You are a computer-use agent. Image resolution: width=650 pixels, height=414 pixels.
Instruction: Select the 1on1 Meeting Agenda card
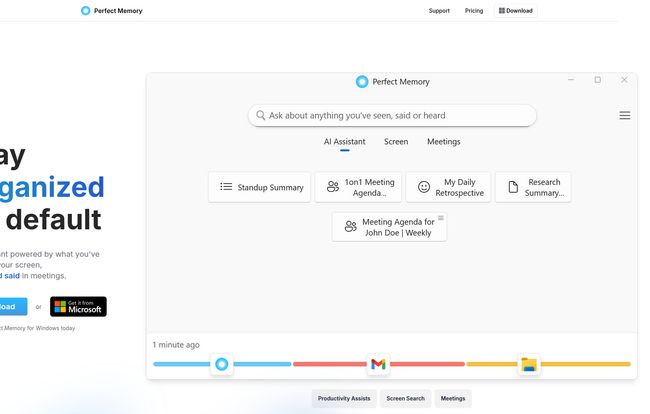point(358,187)
